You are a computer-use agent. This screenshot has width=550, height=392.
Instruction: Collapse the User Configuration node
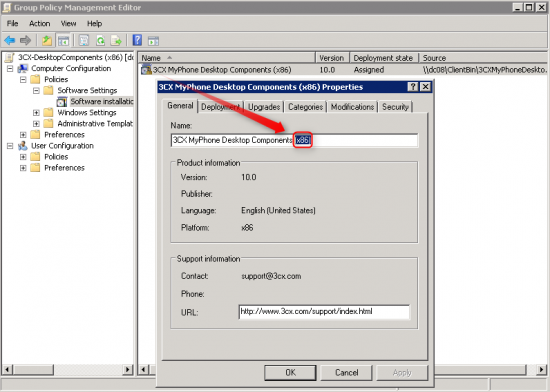(10, 146)
